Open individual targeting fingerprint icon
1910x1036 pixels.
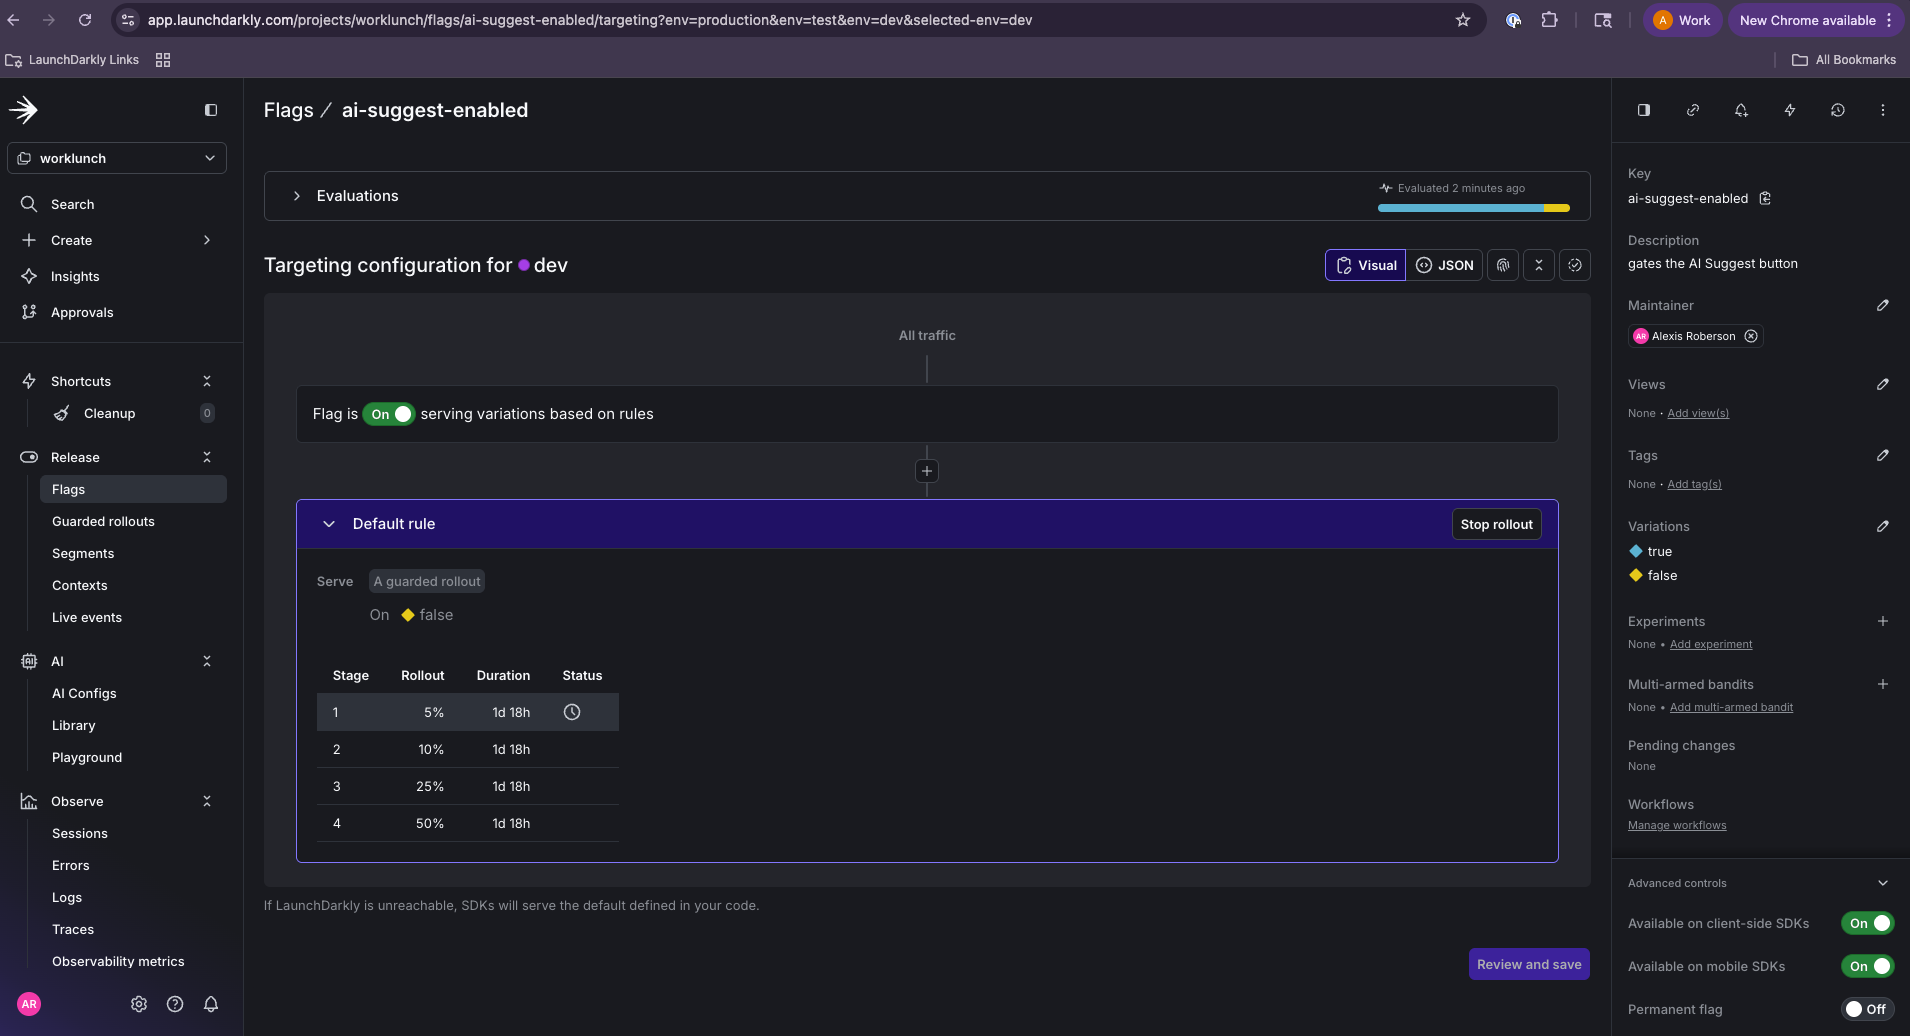coord(1503,265)
